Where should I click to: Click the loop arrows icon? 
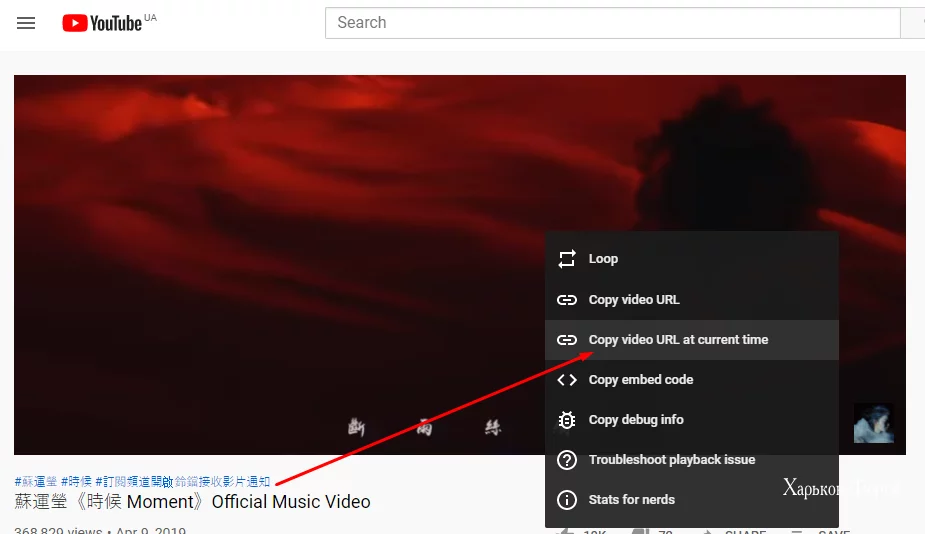[567, 259]
